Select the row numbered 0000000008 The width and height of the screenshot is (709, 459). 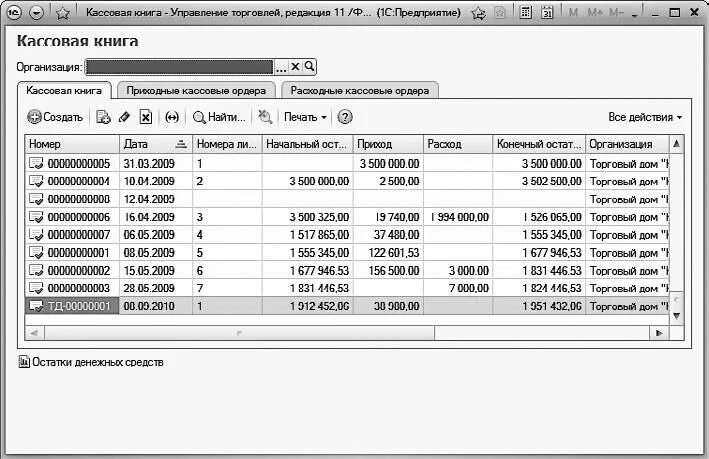347,199
